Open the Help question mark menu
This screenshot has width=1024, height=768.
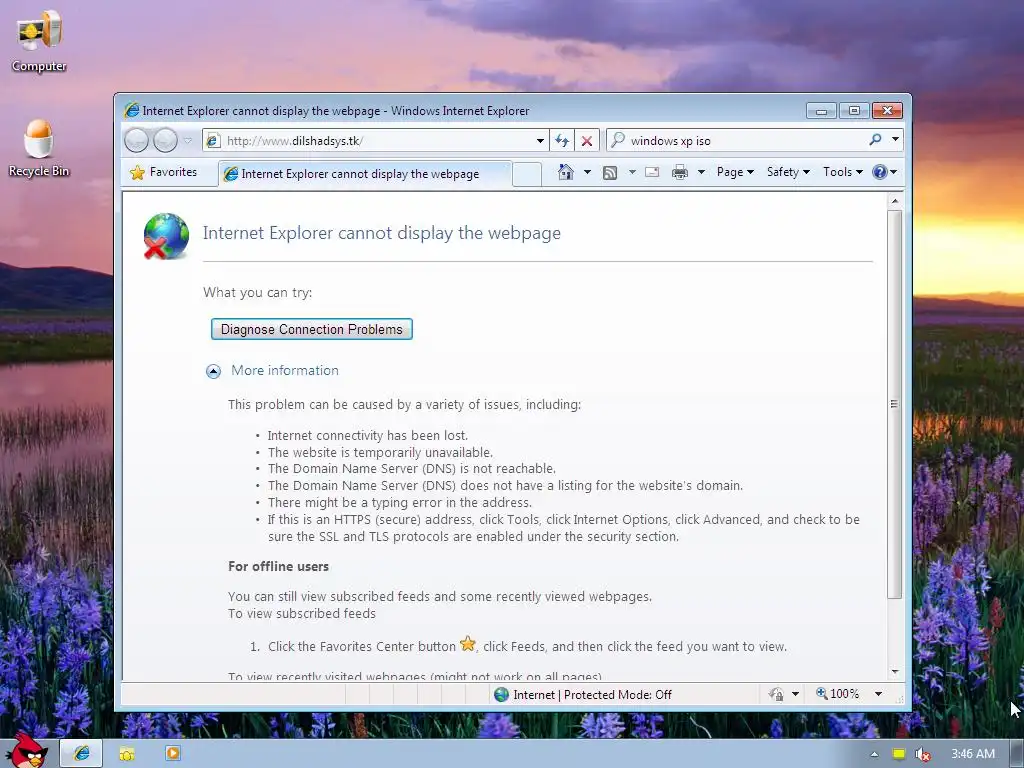pos(885,172)
